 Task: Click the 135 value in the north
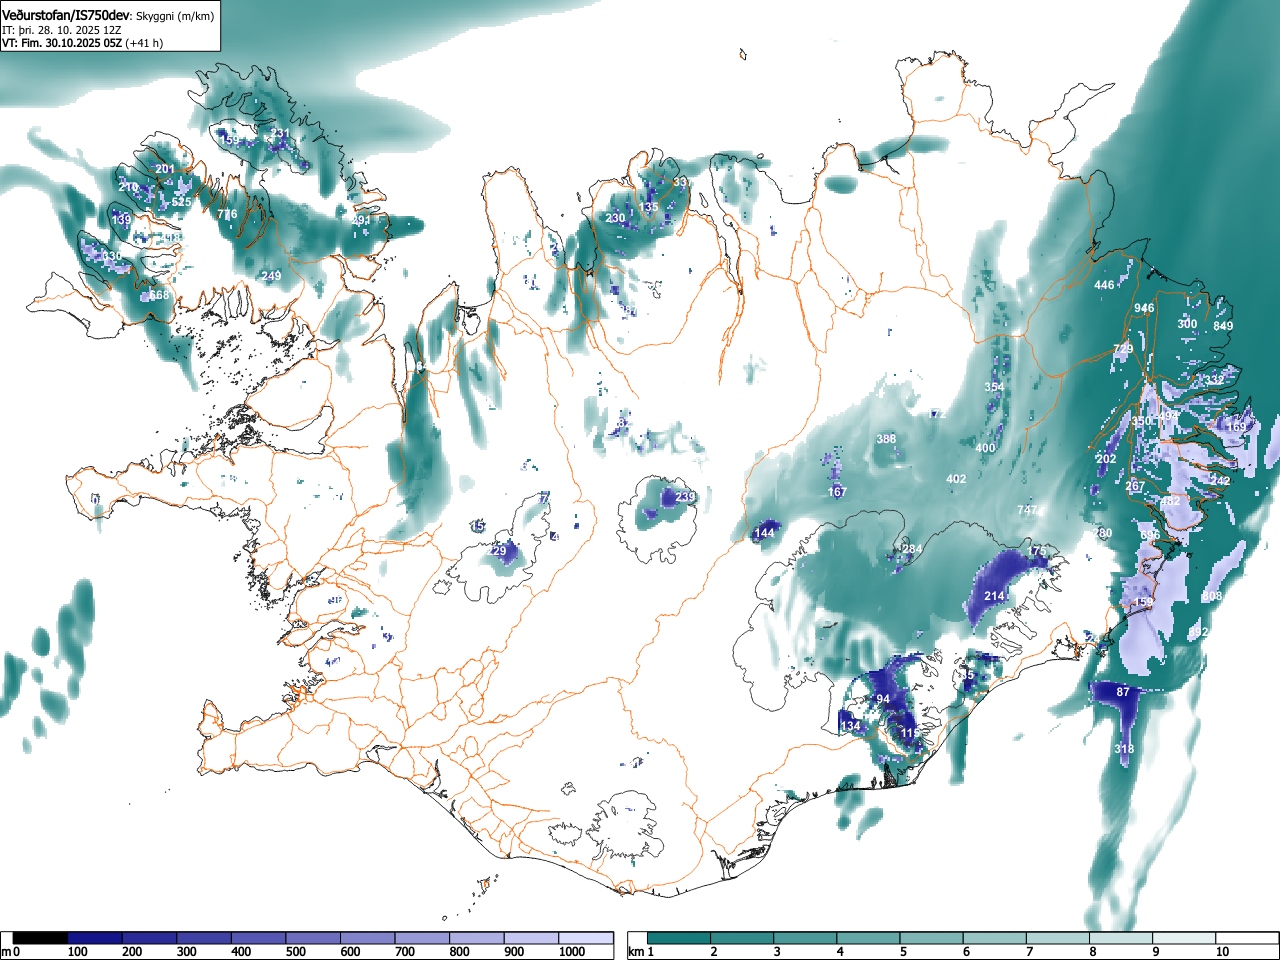tap(650, 207)
